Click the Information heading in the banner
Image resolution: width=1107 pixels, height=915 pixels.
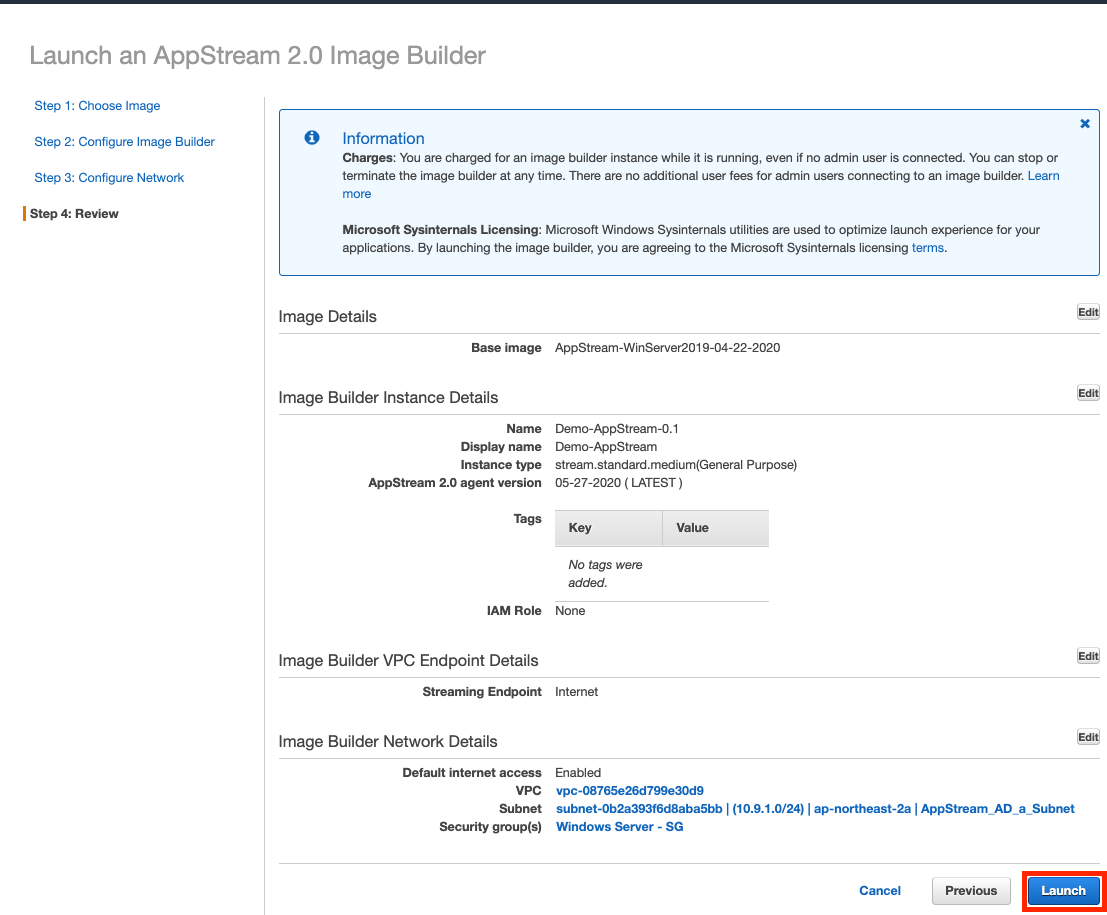pos(383,138)
